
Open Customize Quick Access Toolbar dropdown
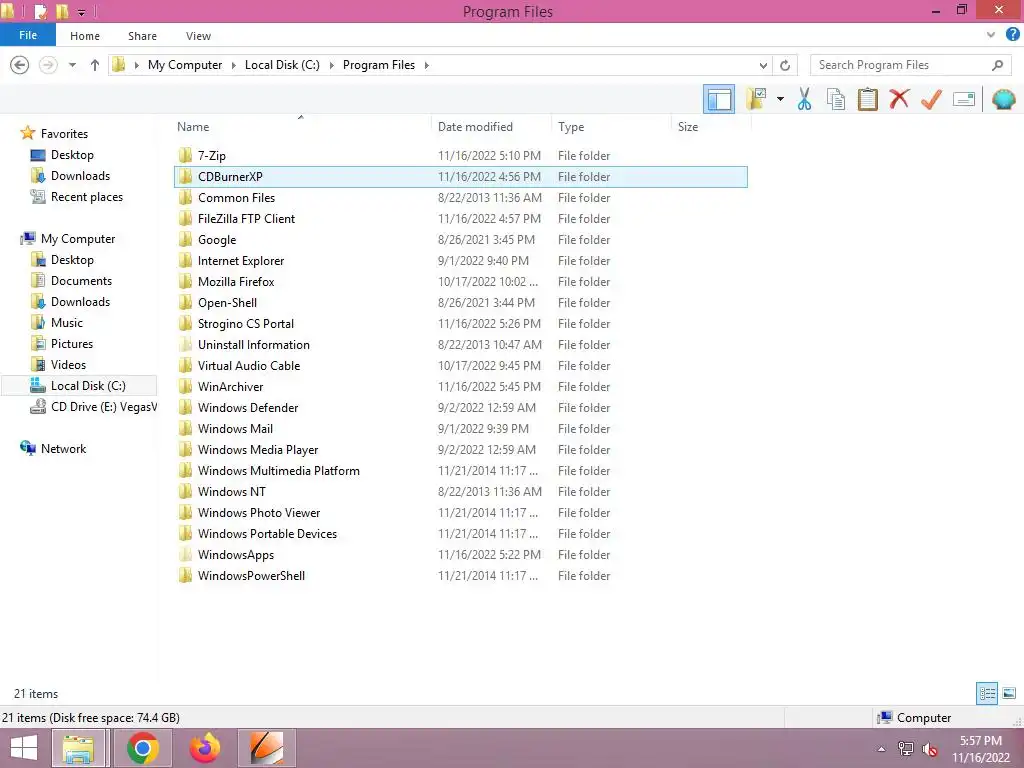coord(82,12)
